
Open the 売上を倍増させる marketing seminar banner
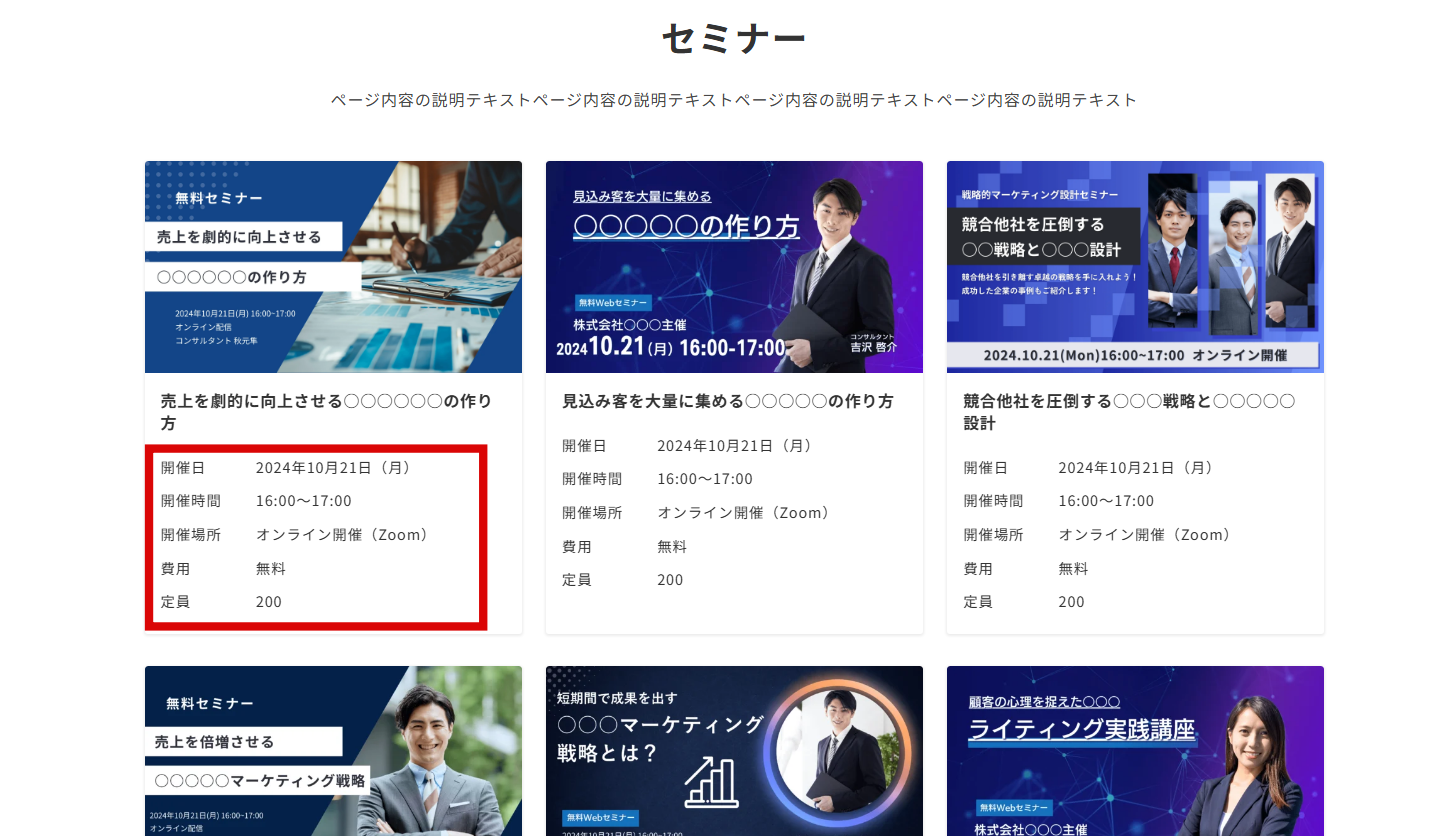[333, 751]
